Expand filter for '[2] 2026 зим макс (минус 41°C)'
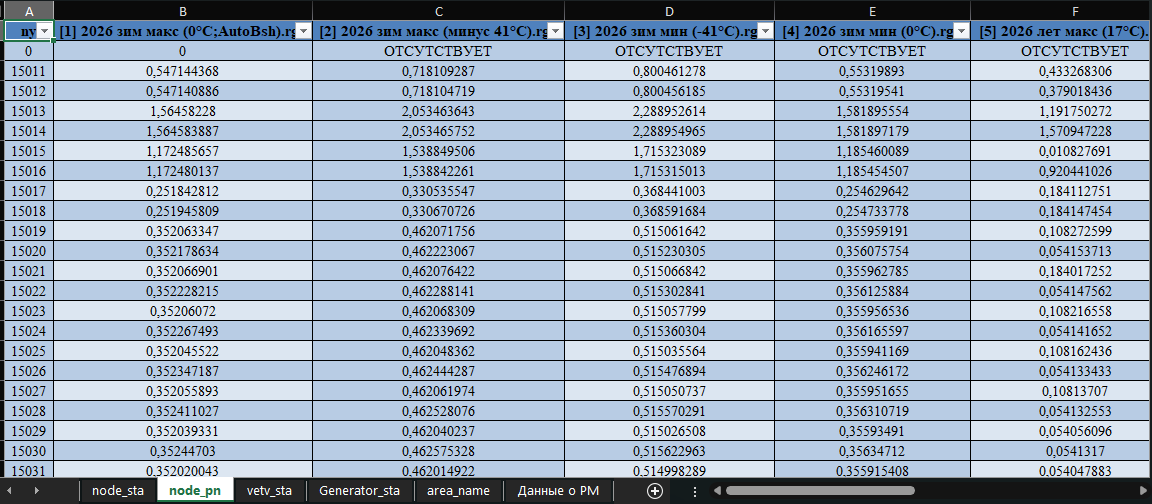1152x504 pixels. pyautogui.click(x=555, y=32)
